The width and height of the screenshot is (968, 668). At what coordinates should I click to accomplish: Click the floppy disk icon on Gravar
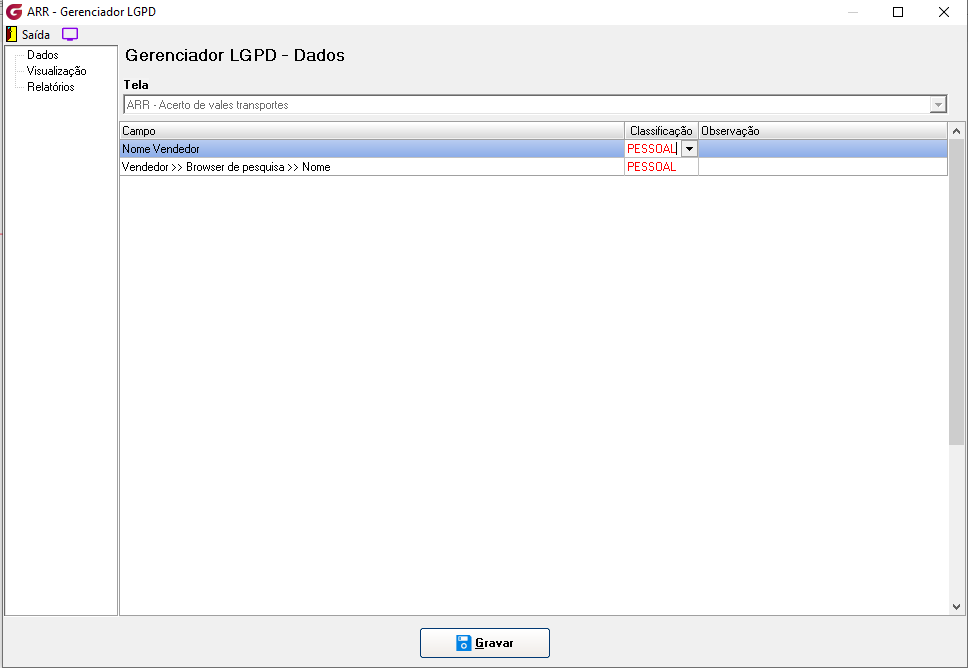464,643
